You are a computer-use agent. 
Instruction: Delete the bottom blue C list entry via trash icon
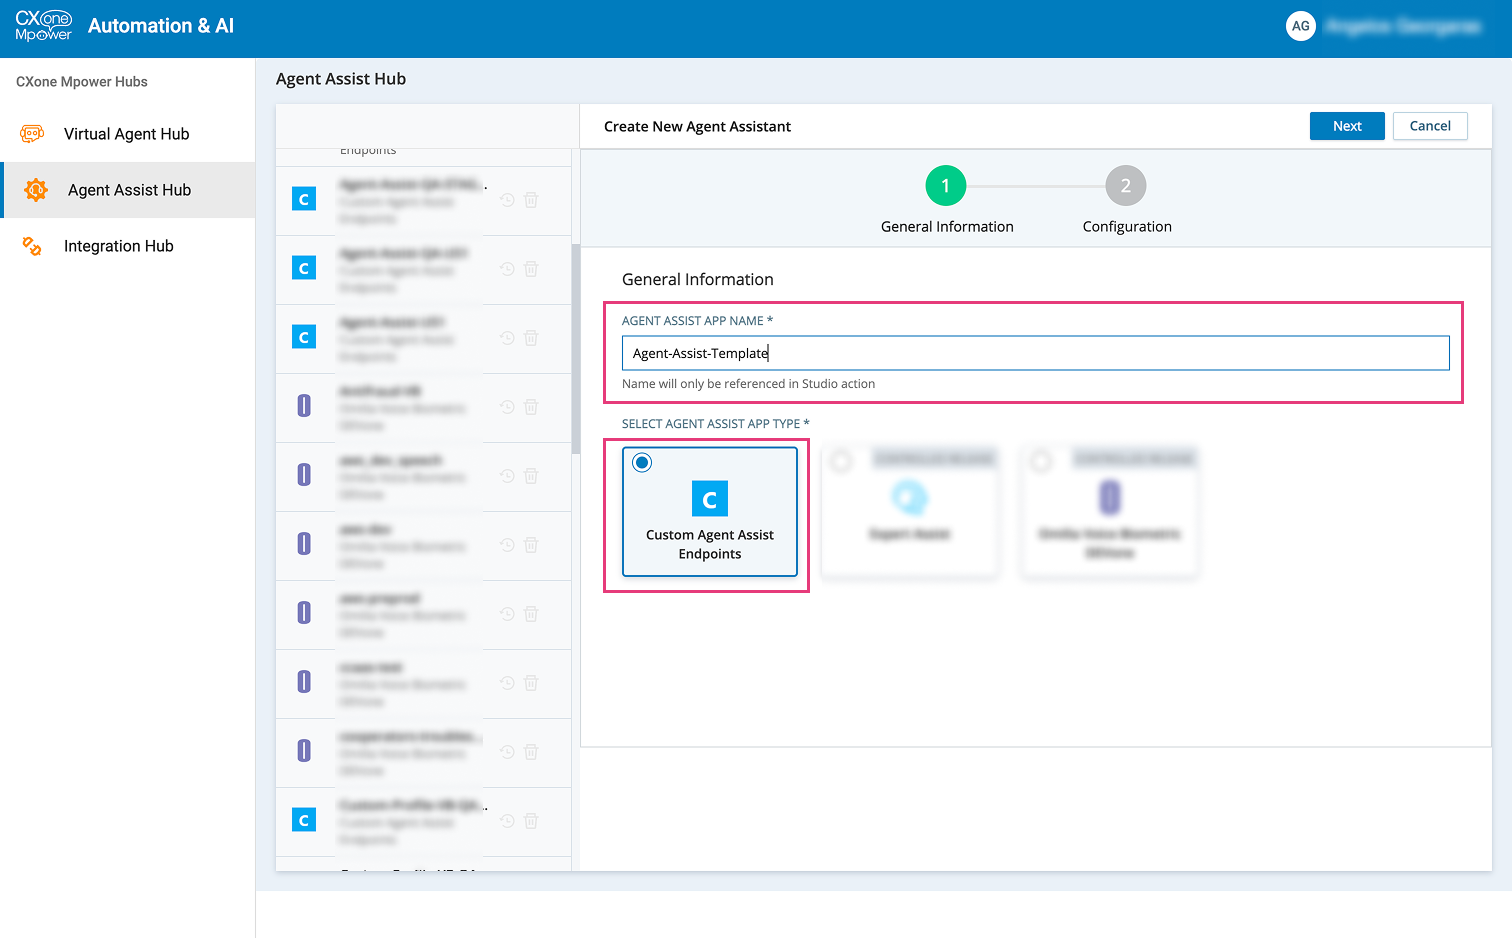[x=531, y=821]
